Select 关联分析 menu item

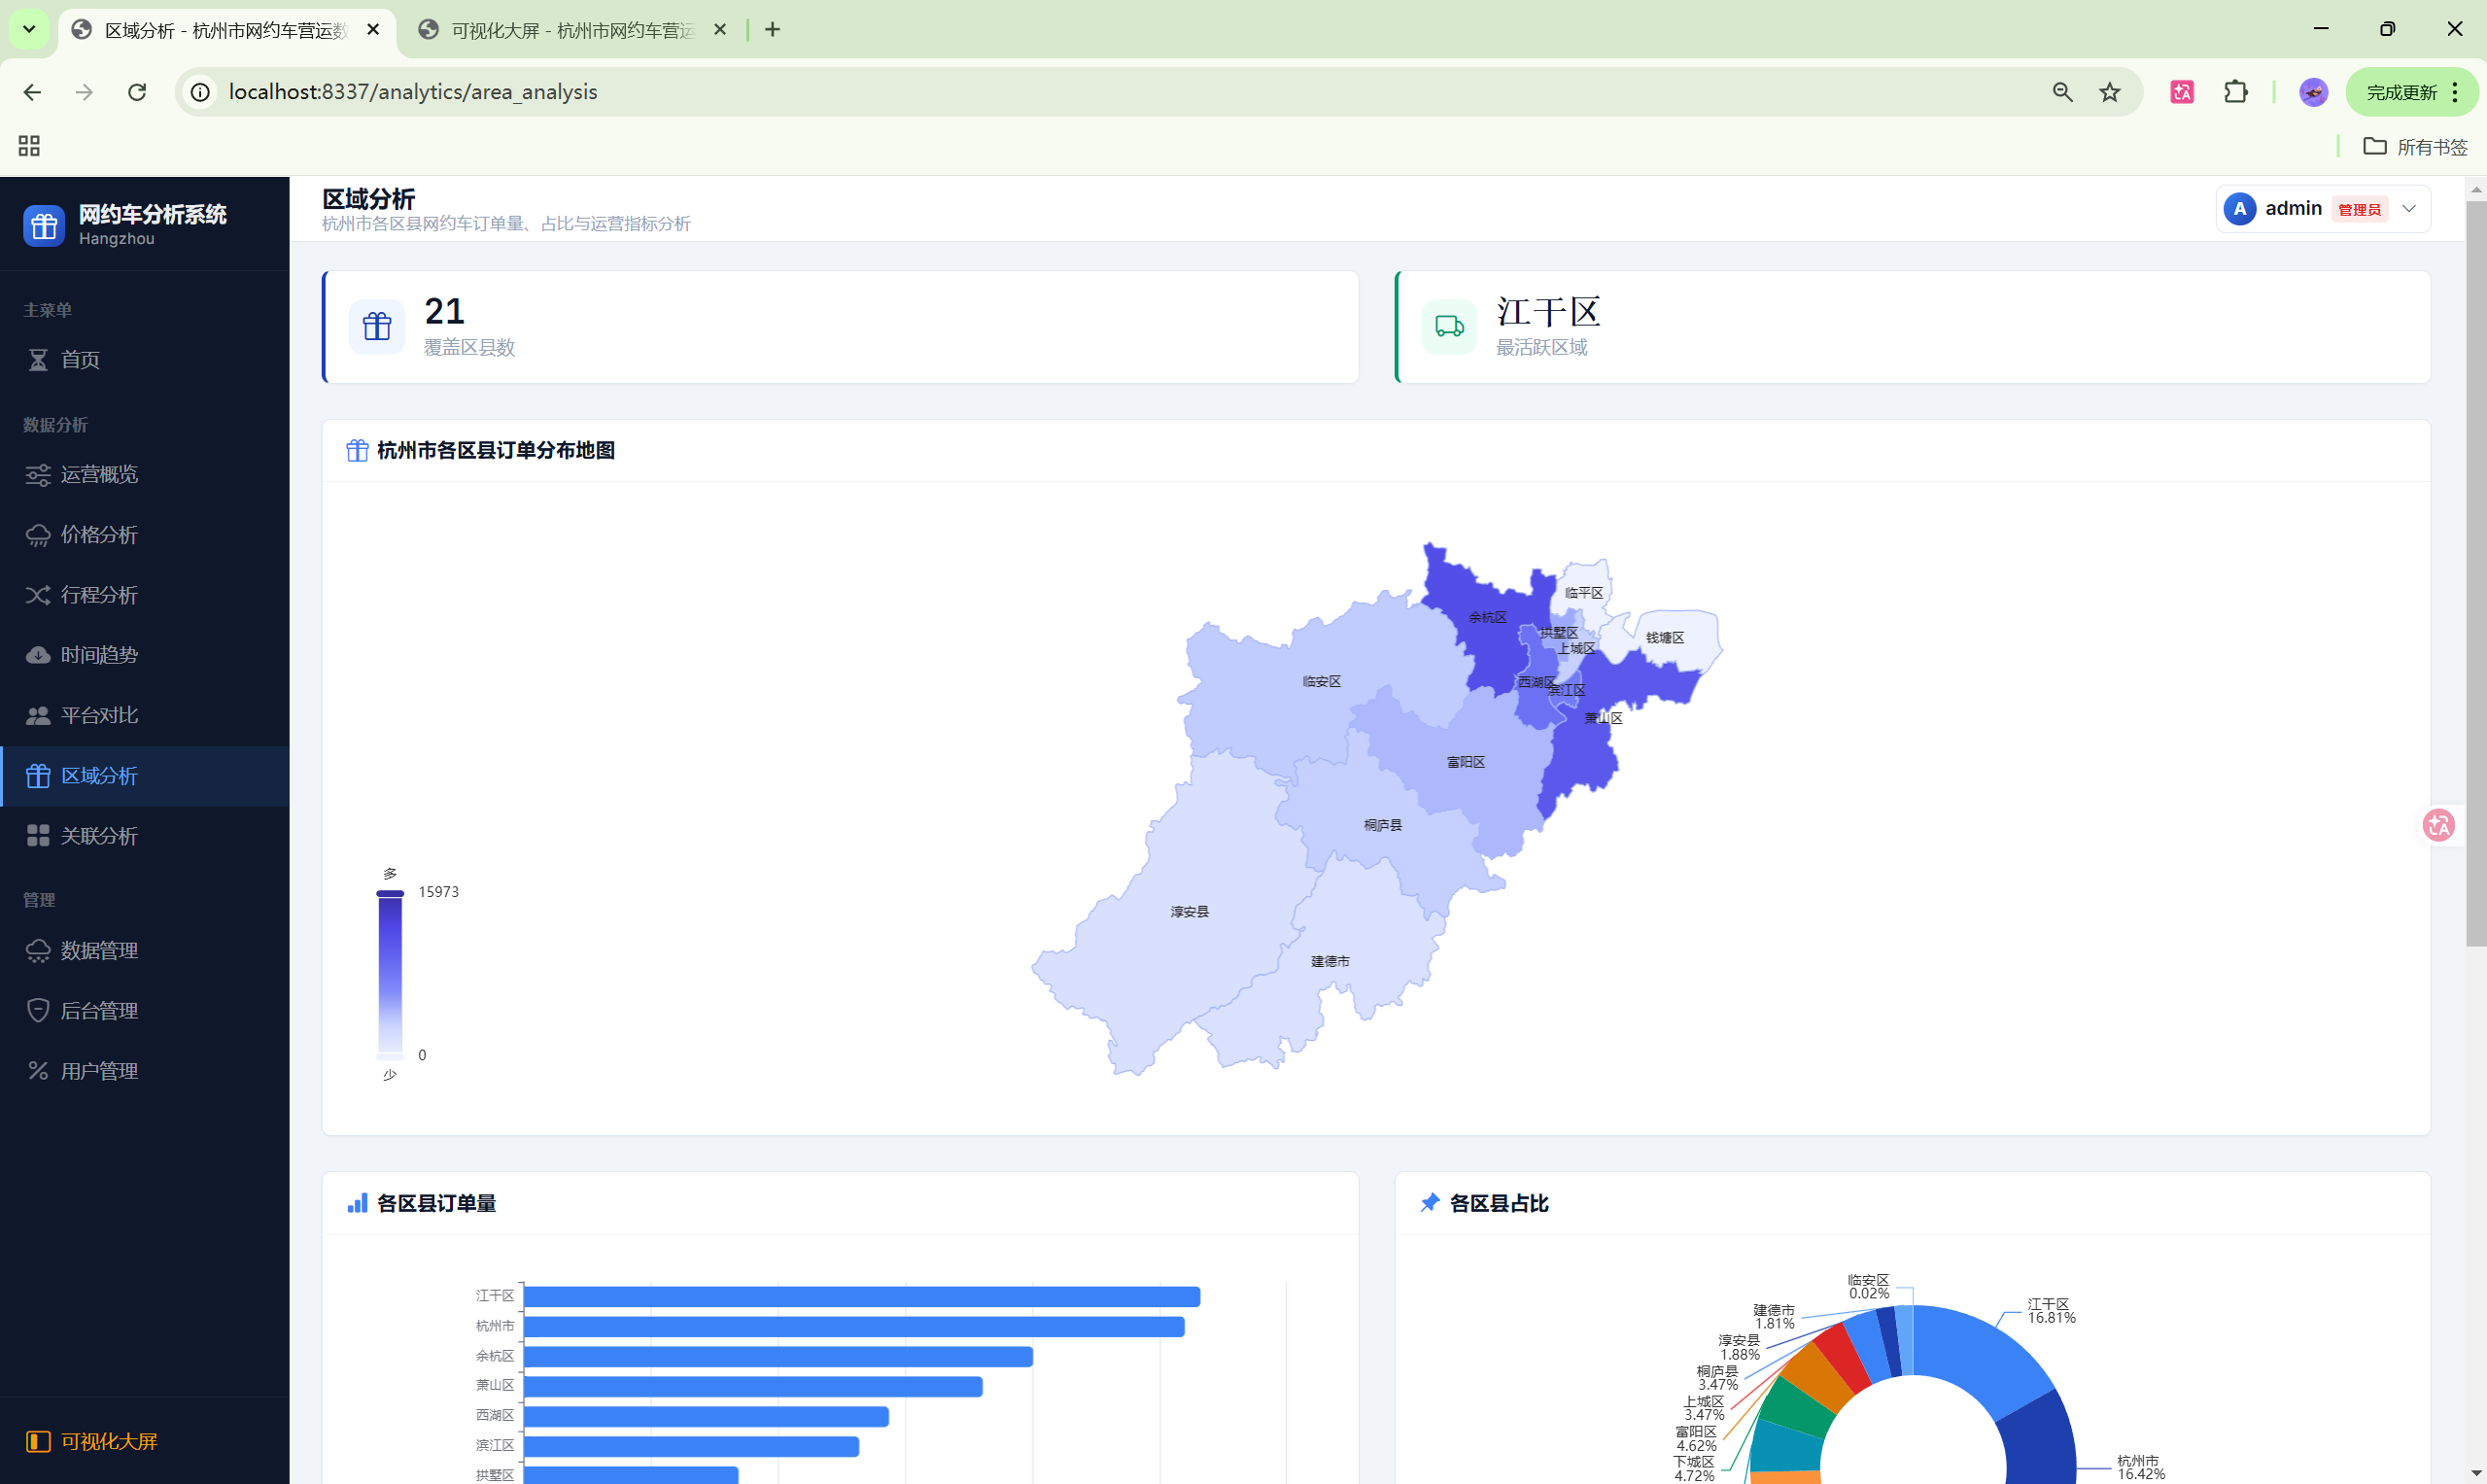point(99,836)
